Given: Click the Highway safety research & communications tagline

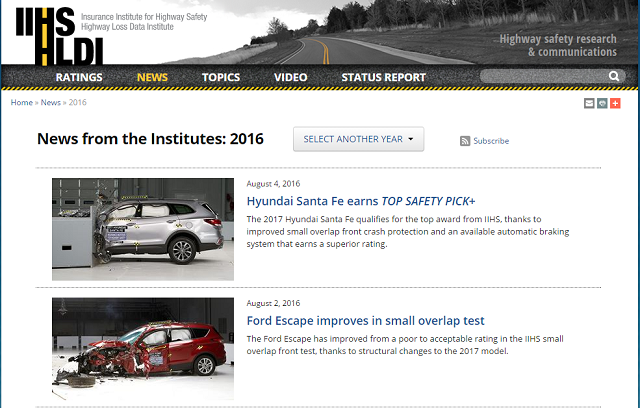Looking at the screenshot, I should [558, 45].
